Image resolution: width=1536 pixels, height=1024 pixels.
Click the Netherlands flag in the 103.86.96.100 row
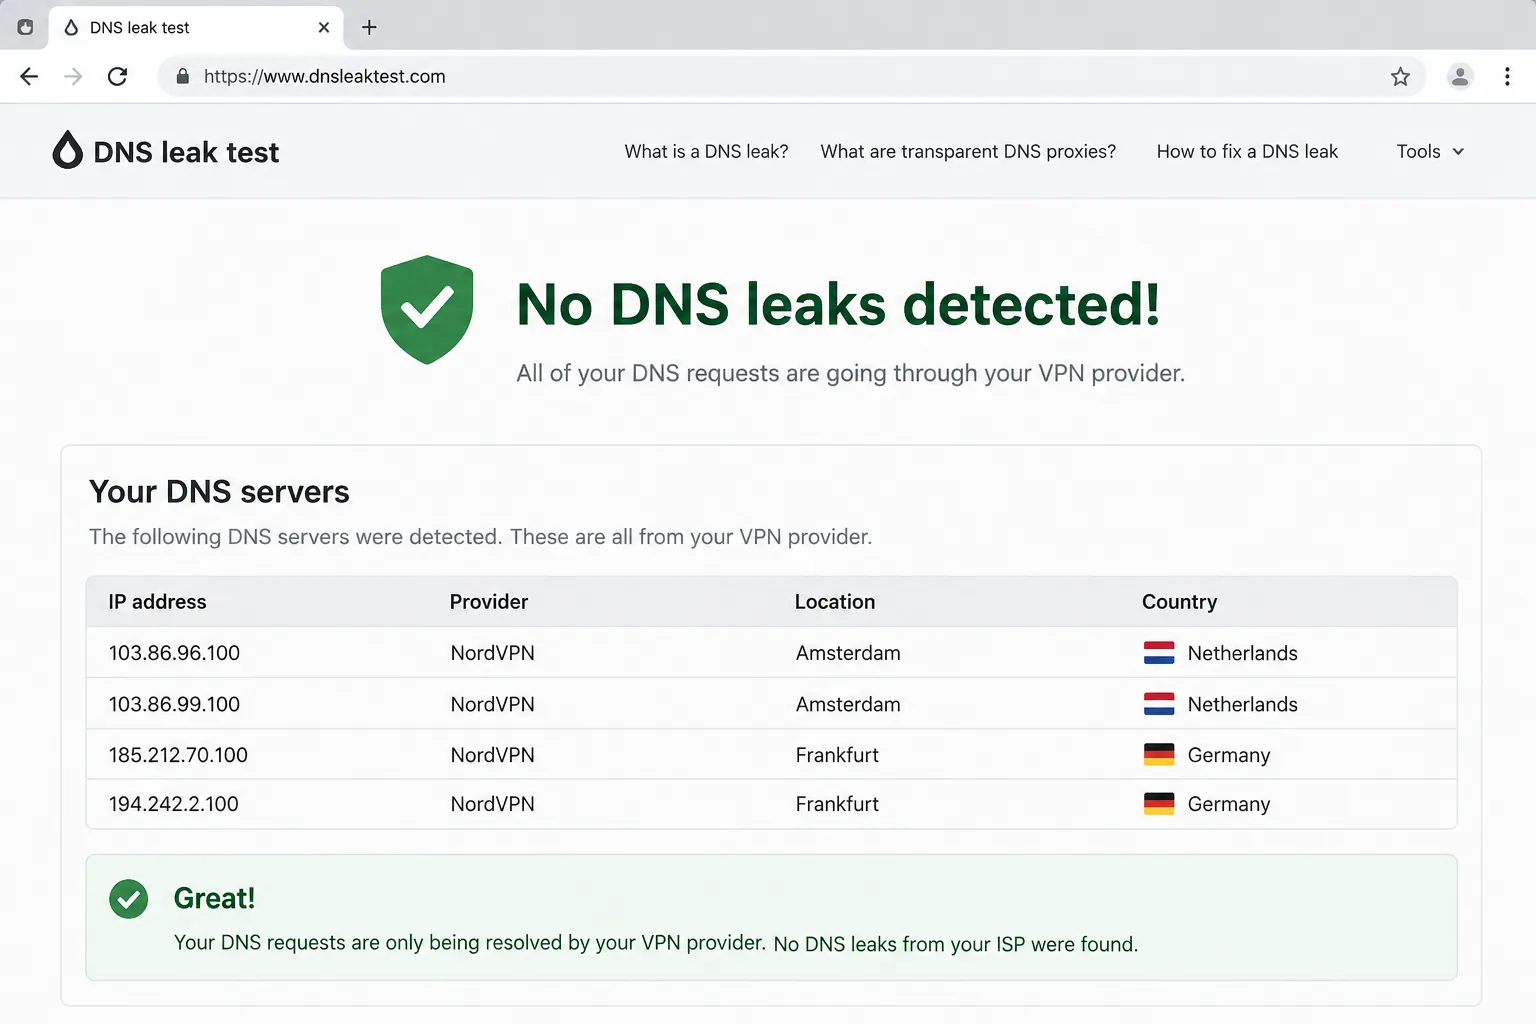tap(1159, 653)
